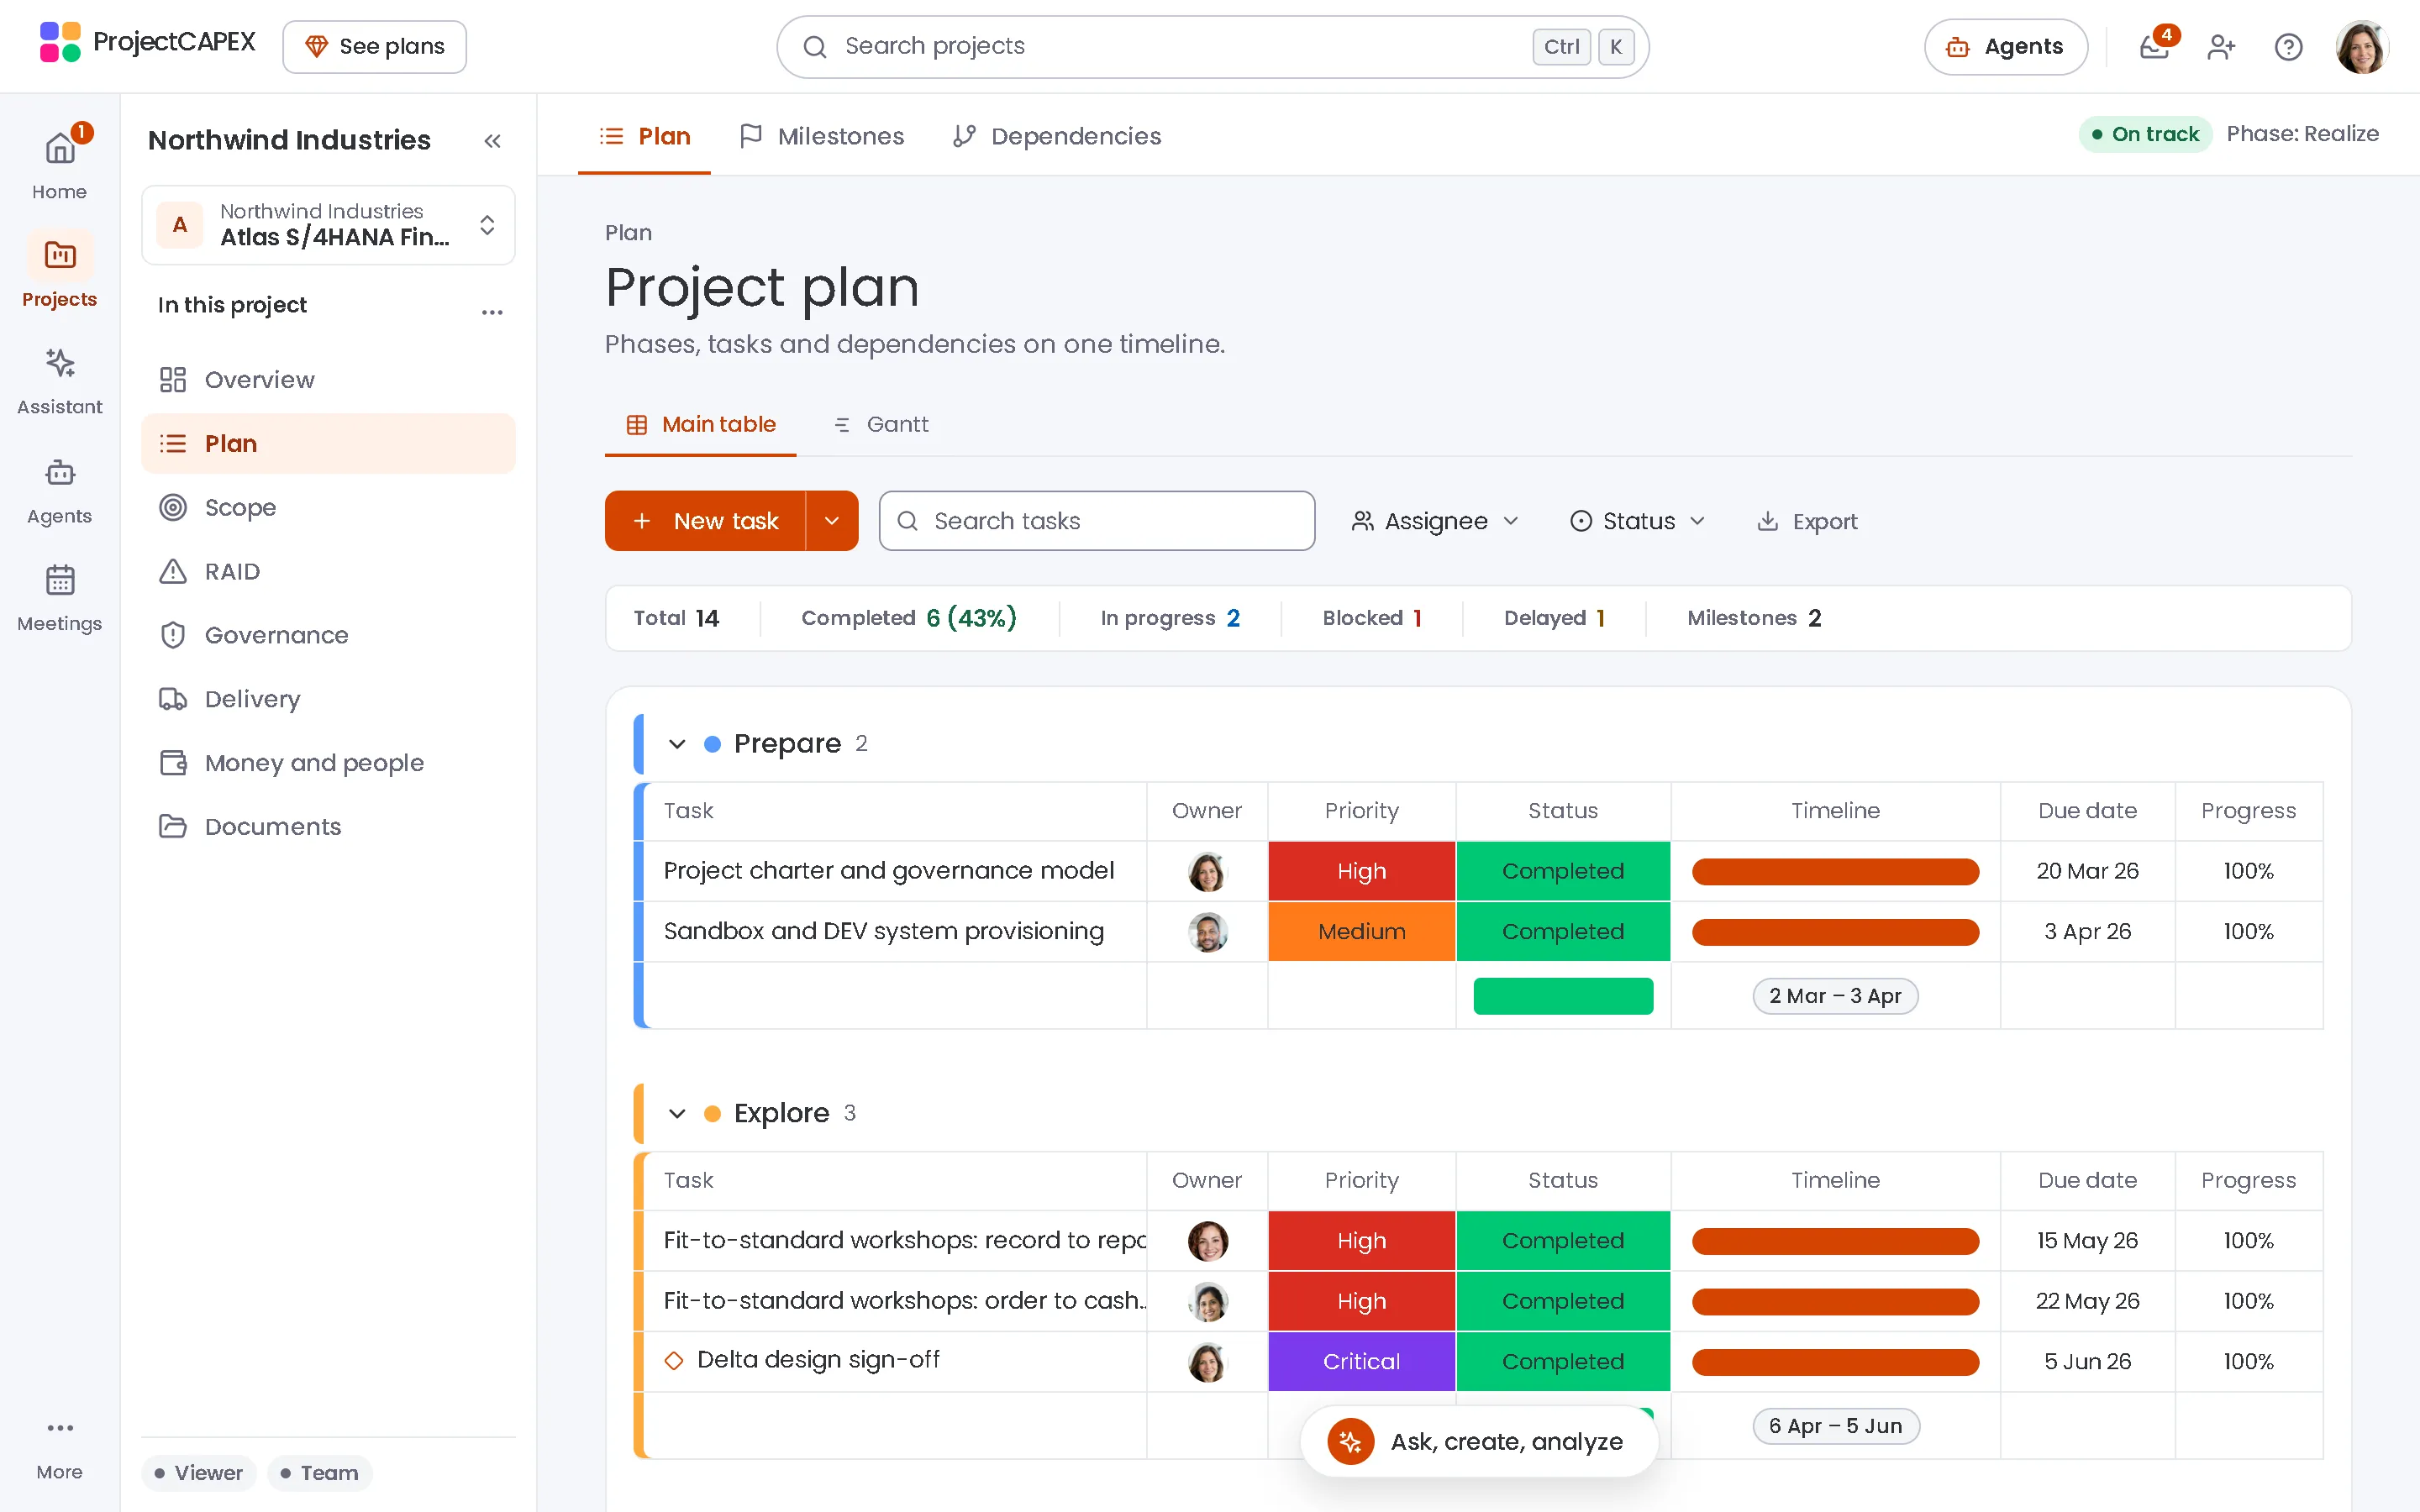Image resolution: width=2420 pixels, height=1512 pixels.
Task: Change Medium priority of Sandbox task
Action: [x=1361, y=932]
